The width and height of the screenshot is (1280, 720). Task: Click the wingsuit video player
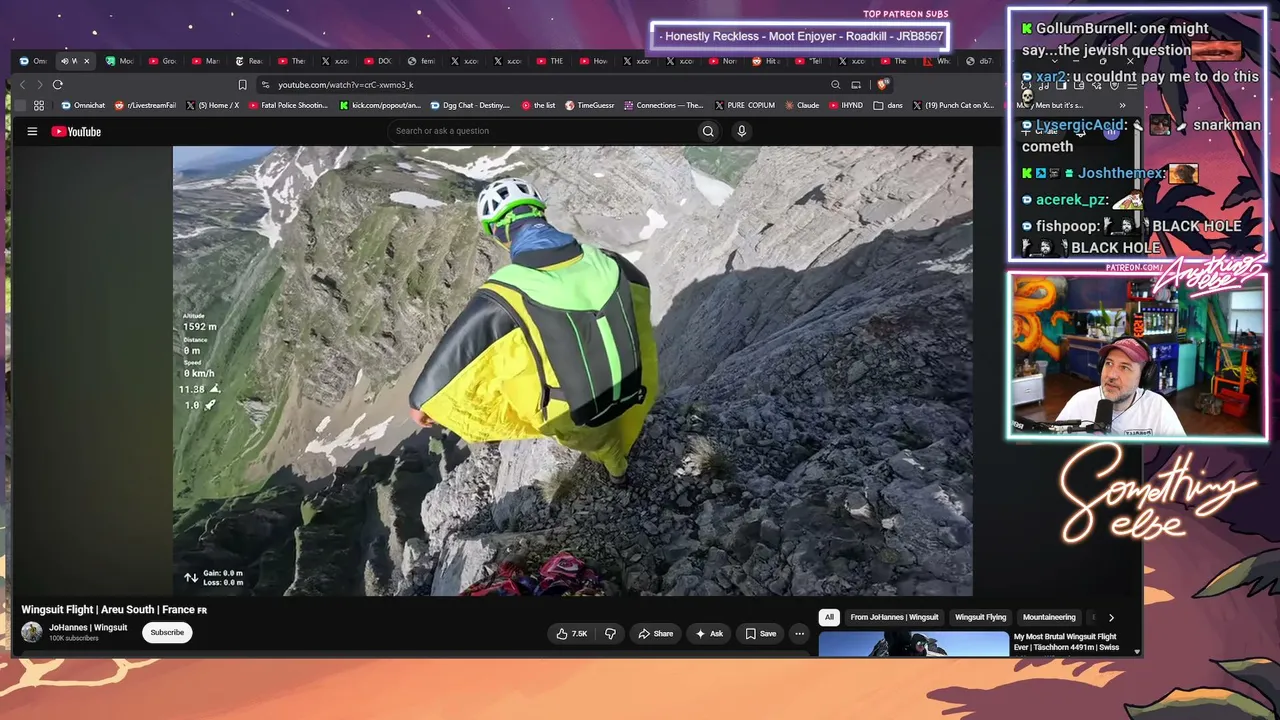pos(572,371)
